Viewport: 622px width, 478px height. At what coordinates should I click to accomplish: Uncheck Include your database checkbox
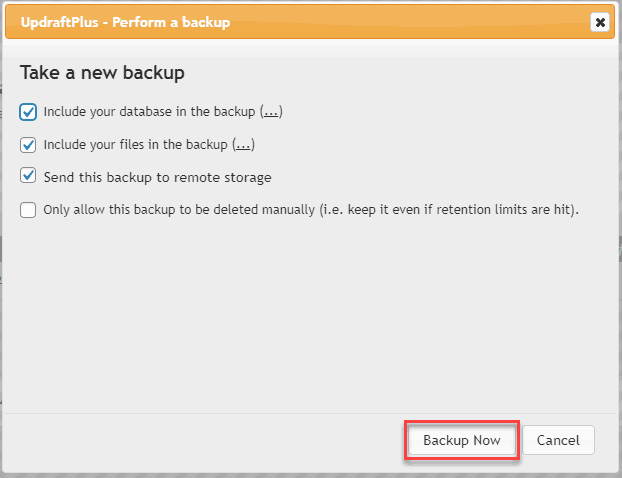28,112
